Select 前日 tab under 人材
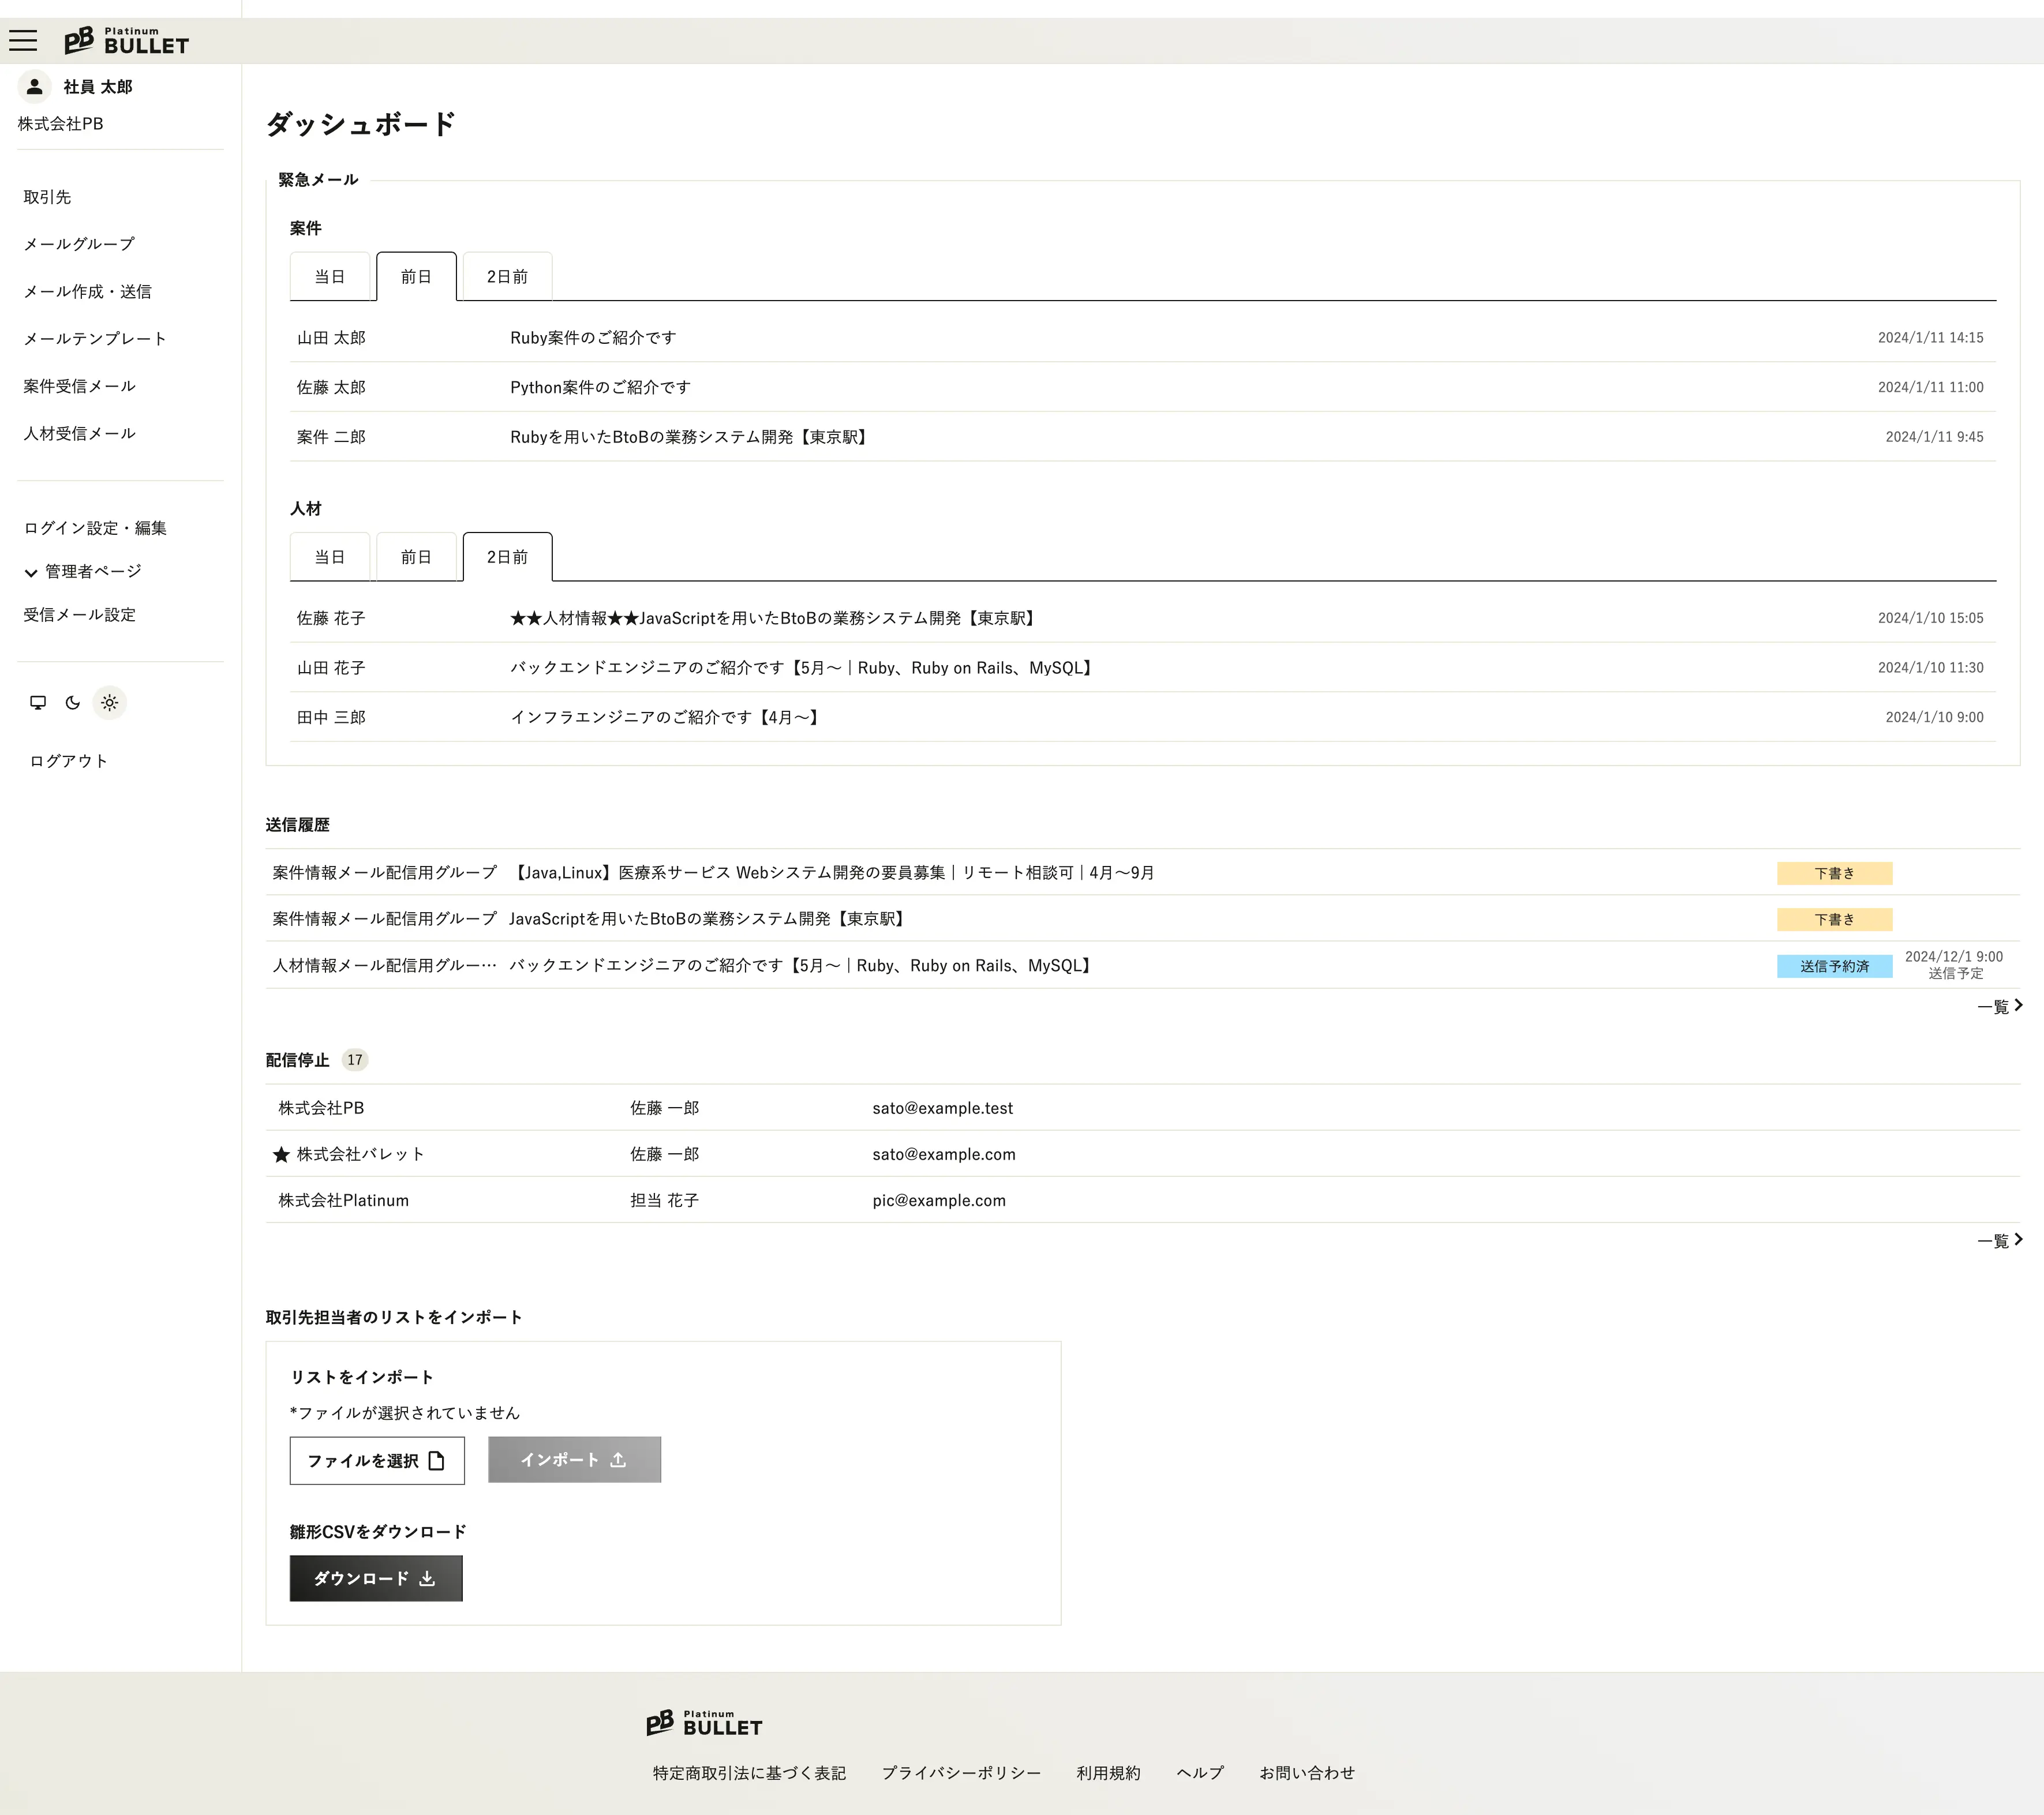This screenshot has width=2044, height=1815. [x=416, y=557]
